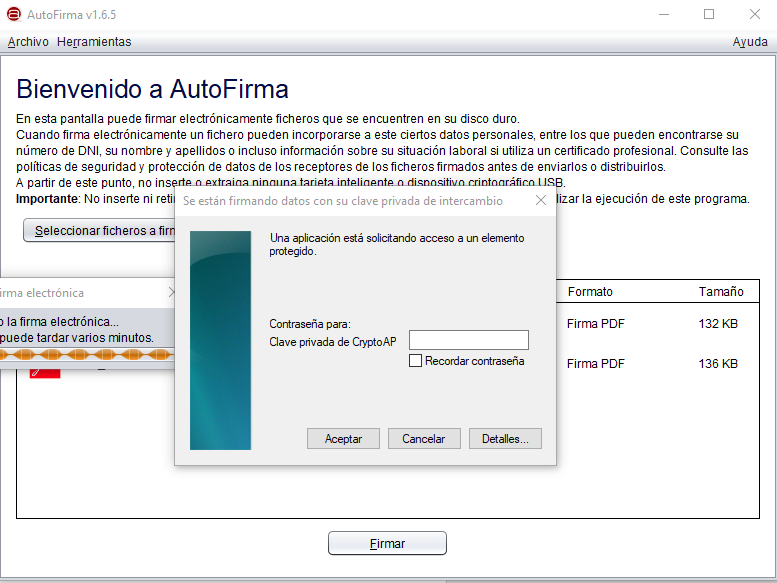777x583 pixels.
Task: Click the AutoFirma logo icon in title bar
Action: click(14, 14)
